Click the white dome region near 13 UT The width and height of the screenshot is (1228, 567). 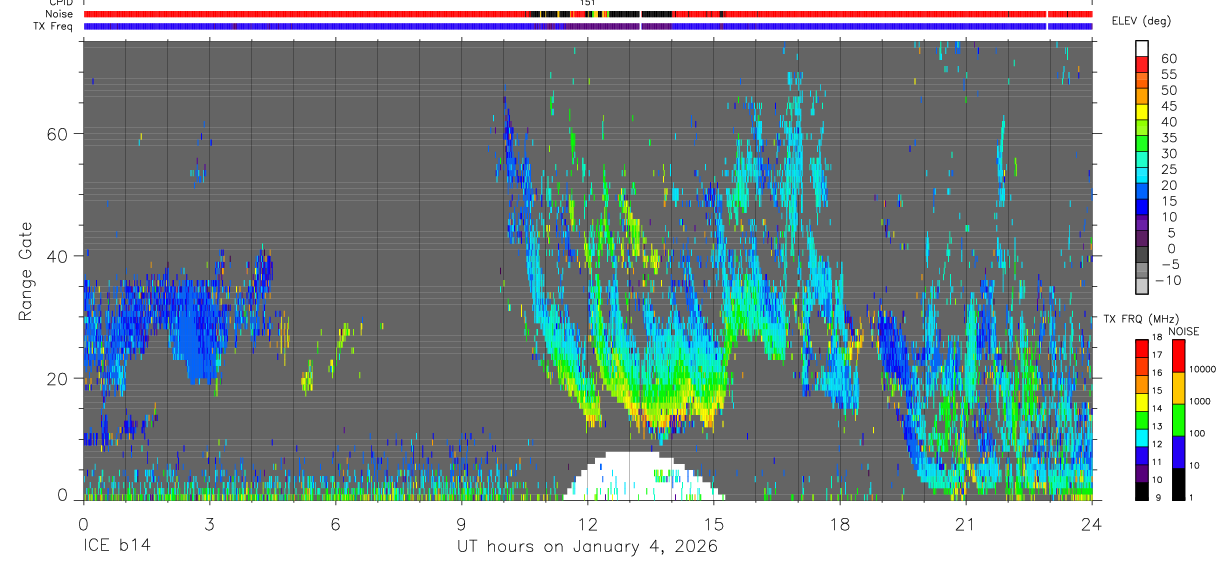click(645, 478)
